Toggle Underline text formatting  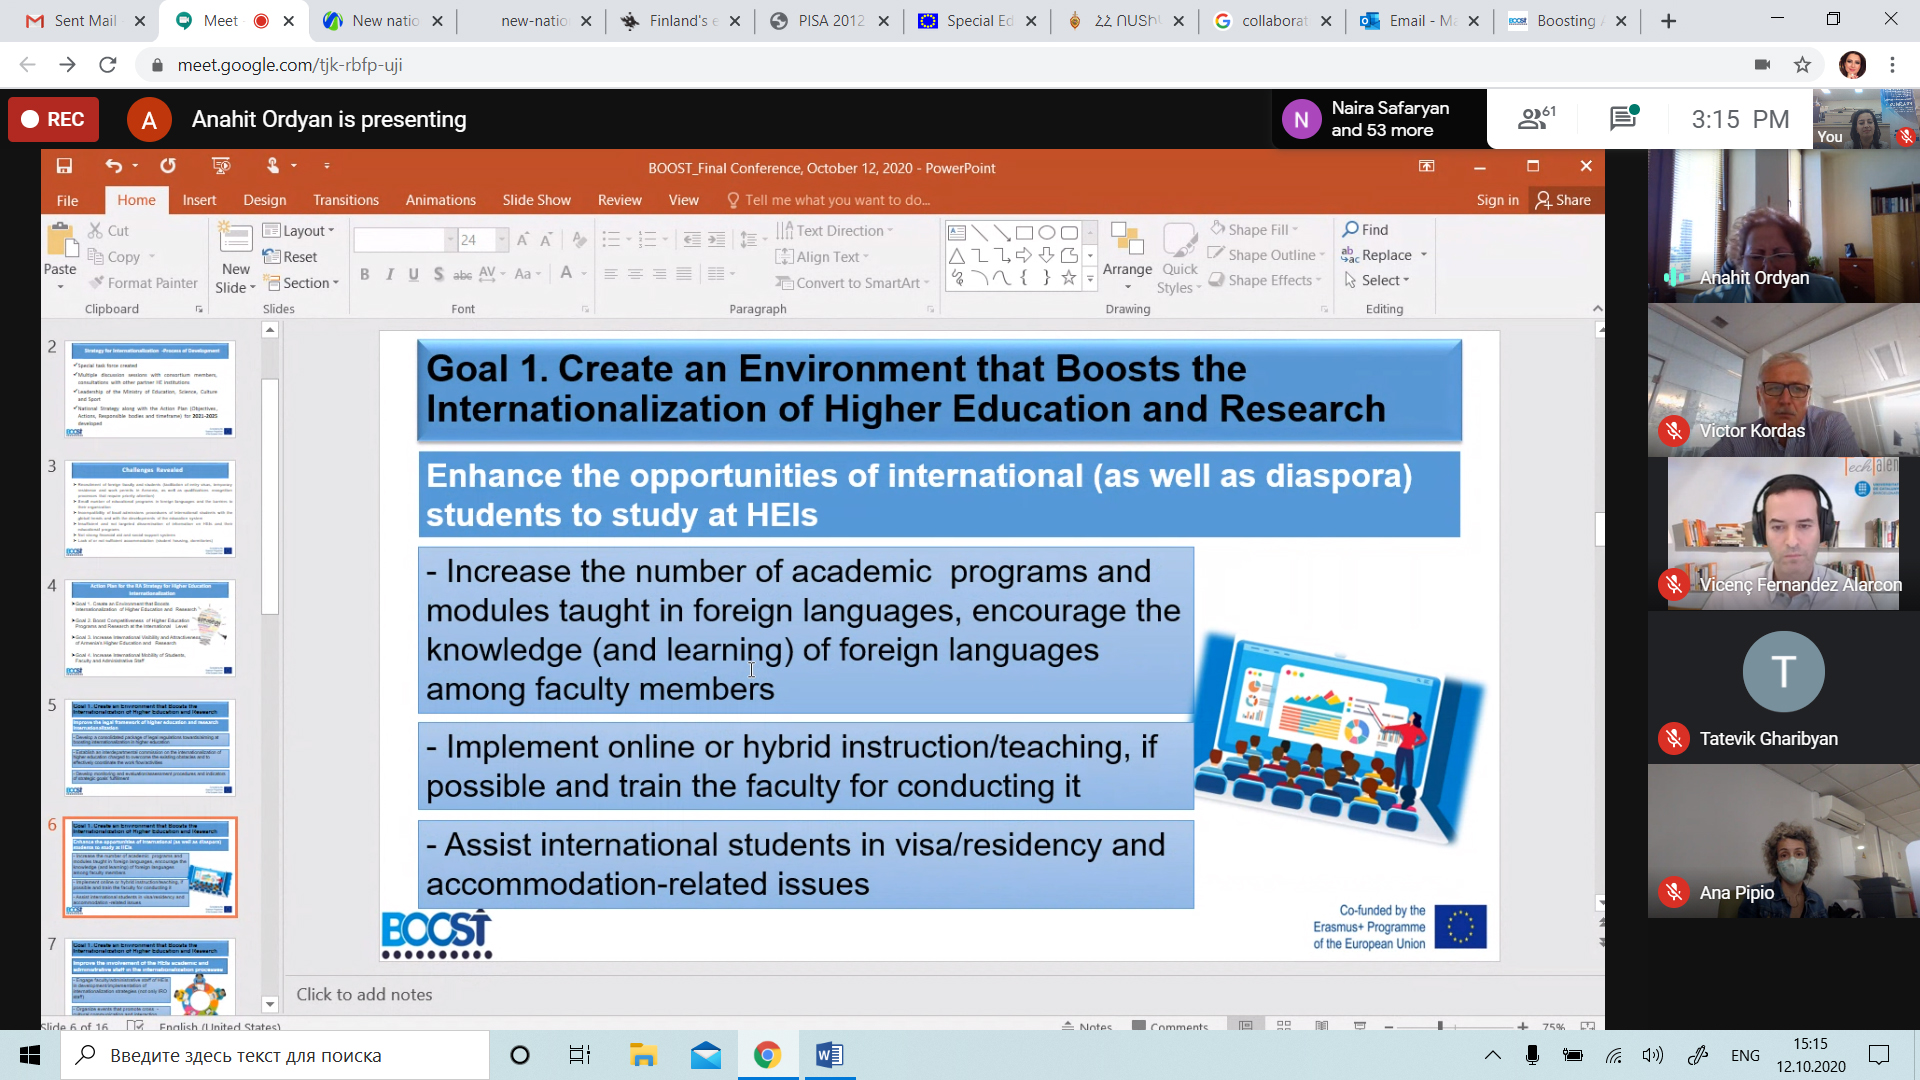click(x=413, y=274)
